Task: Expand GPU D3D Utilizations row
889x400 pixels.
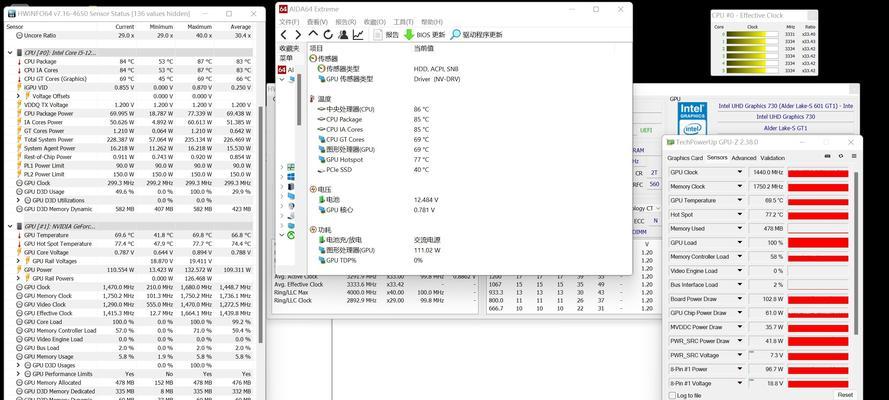Action: pos(19,200)
